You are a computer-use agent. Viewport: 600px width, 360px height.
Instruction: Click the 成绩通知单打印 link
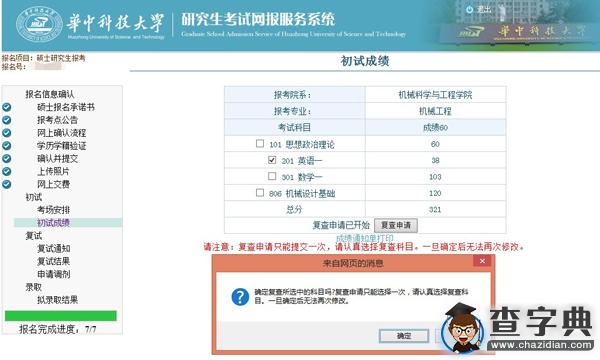[x=365, y=238]
